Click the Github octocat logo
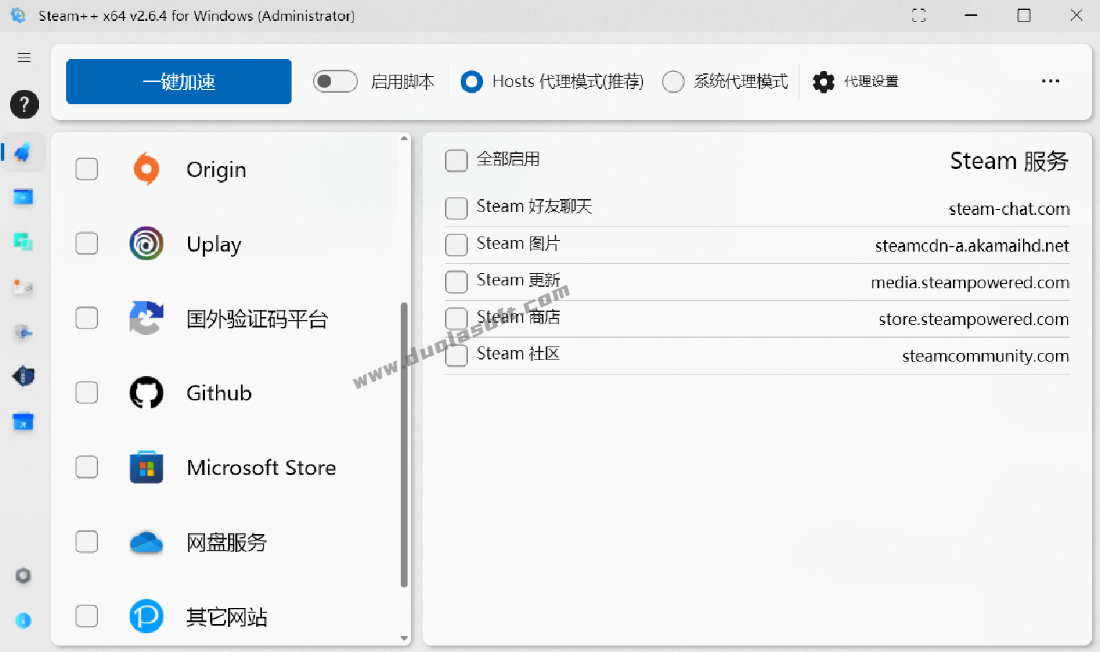This screenshot has width=1100, height=652. click(x=146, y=392)
